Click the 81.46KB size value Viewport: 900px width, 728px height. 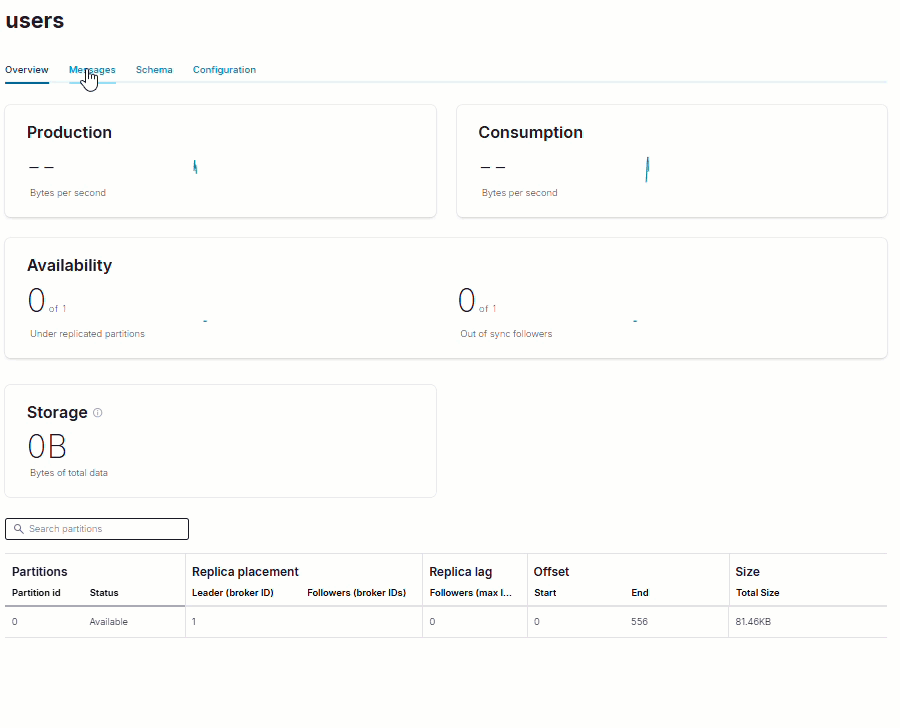pos(753,622)
